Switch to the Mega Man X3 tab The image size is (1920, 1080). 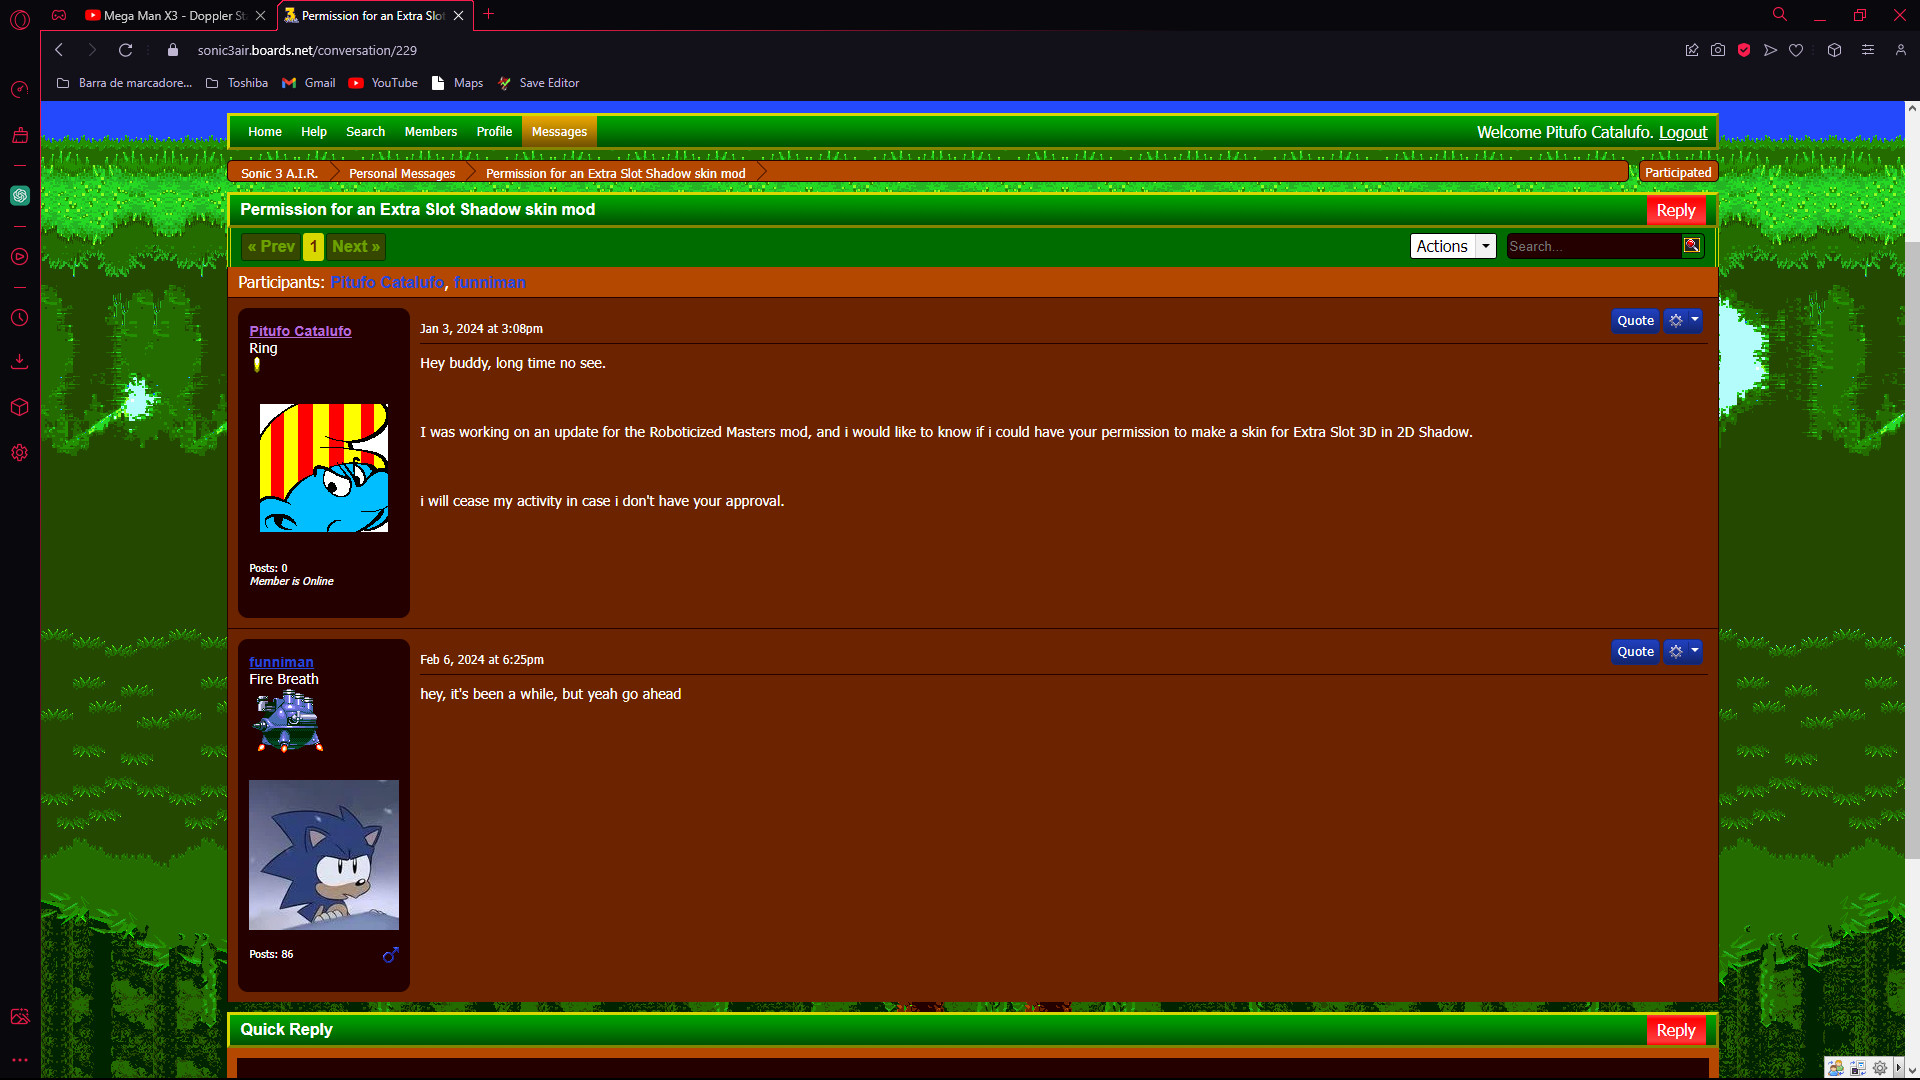coord(170,15)
